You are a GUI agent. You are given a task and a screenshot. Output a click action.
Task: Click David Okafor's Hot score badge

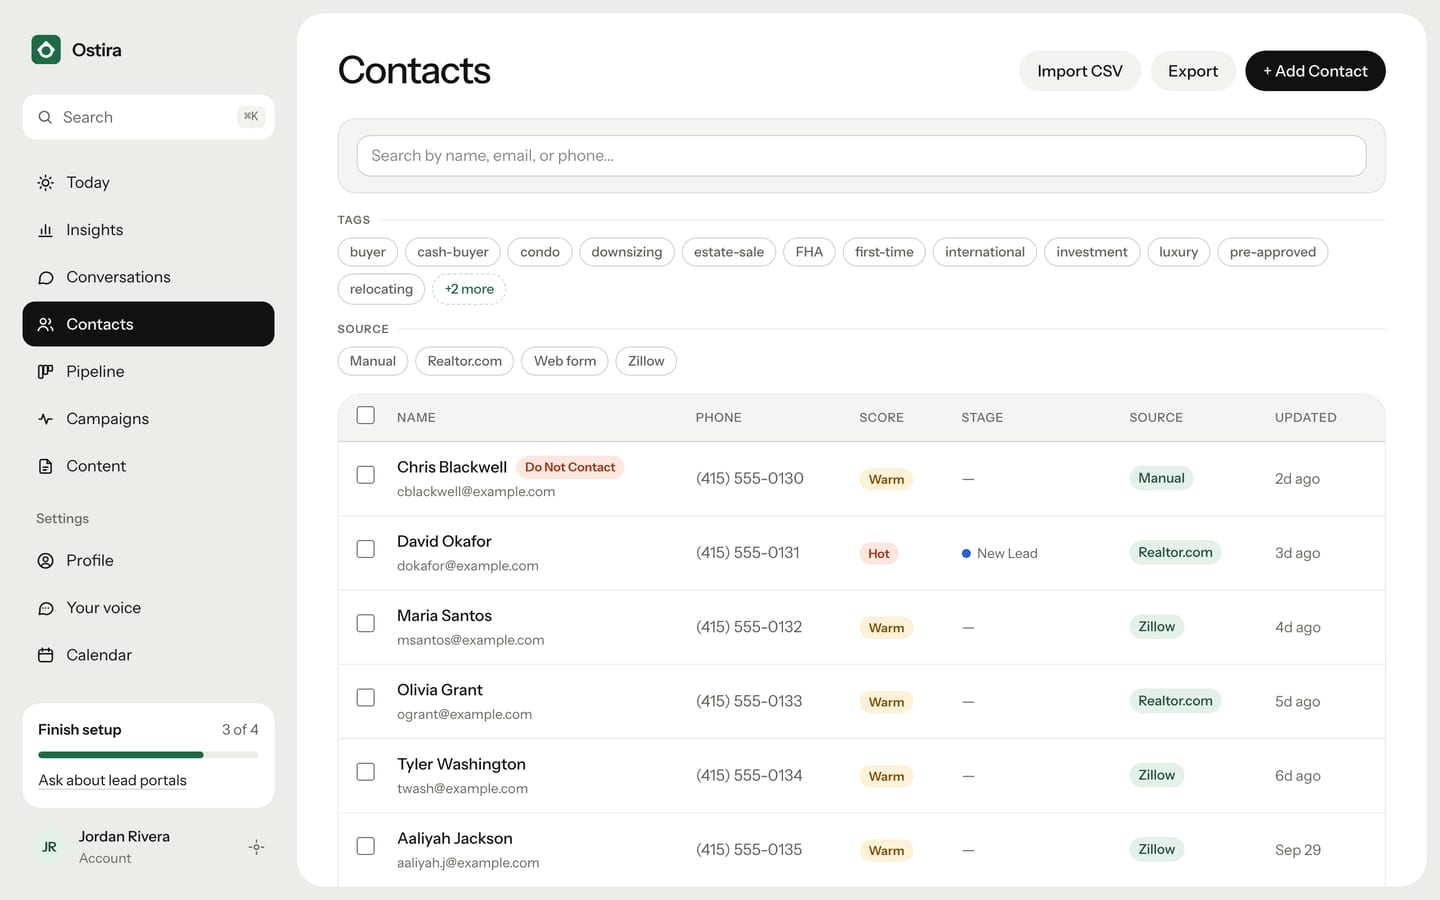[x=879, y=553]
